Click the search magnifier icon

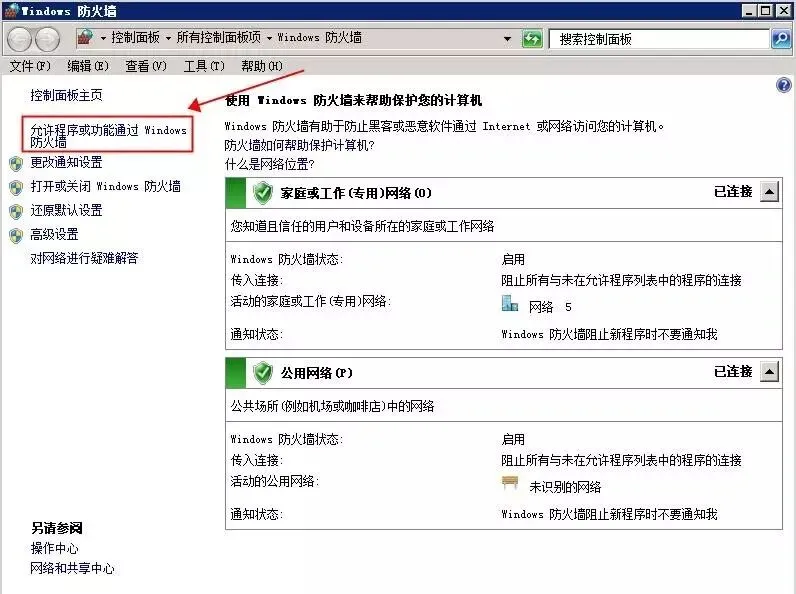click(x=781, y=39)
